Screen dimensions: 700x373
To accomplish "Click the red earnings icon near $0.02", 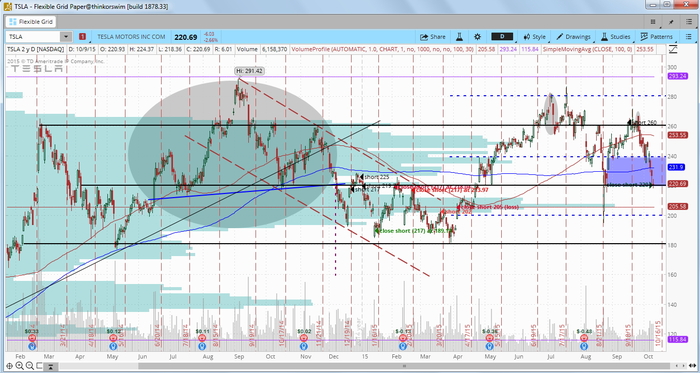I will 304,339.
